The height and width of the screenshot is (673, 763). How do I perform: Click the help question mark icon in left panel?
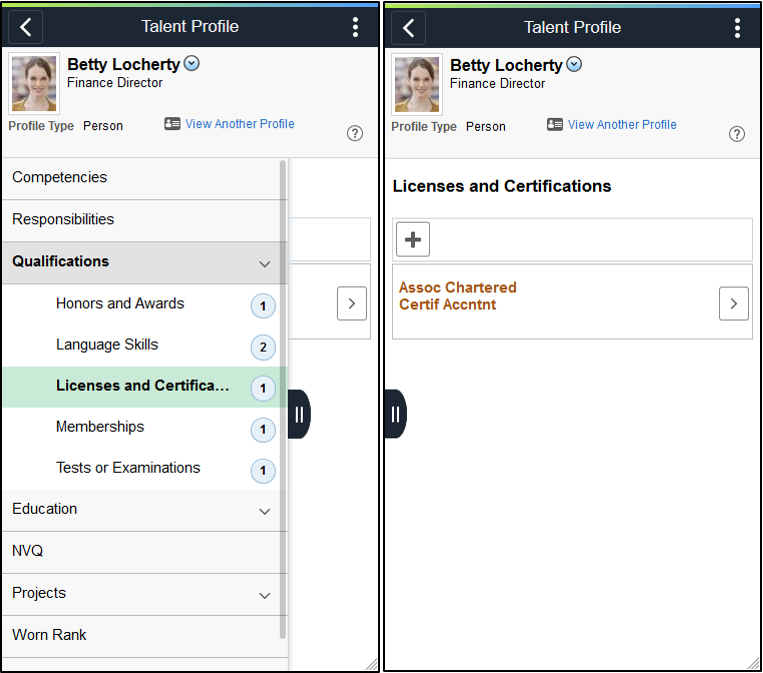355,134
